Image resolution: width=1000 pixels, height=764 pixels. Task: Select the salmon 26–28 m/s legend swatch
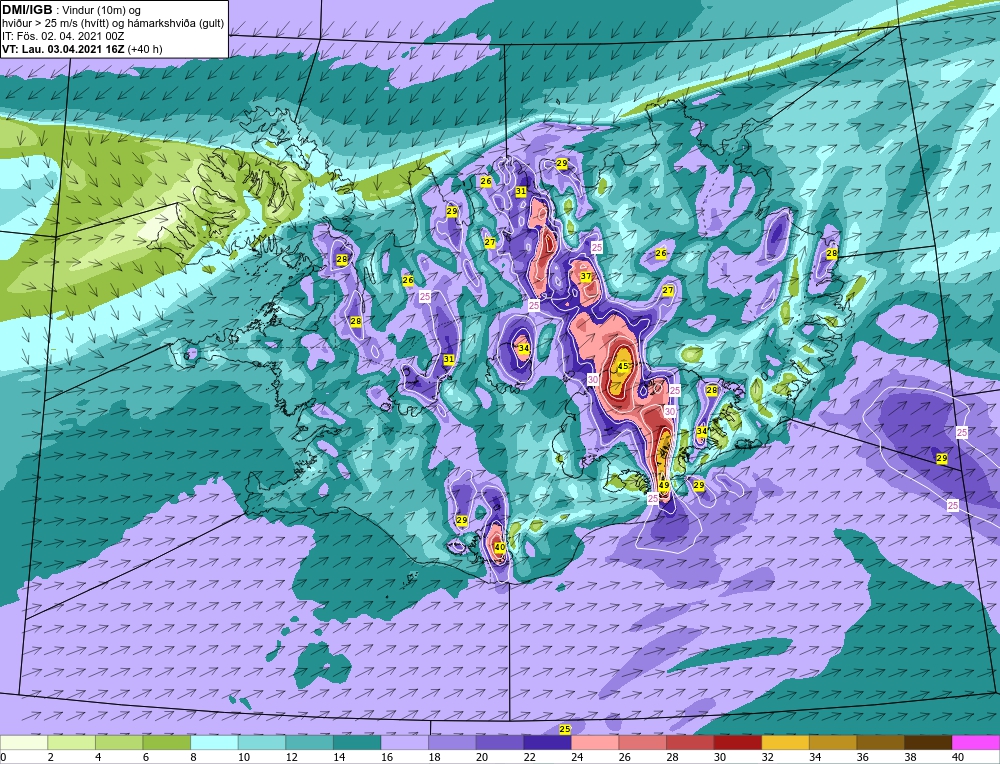[x=642, y=743]
